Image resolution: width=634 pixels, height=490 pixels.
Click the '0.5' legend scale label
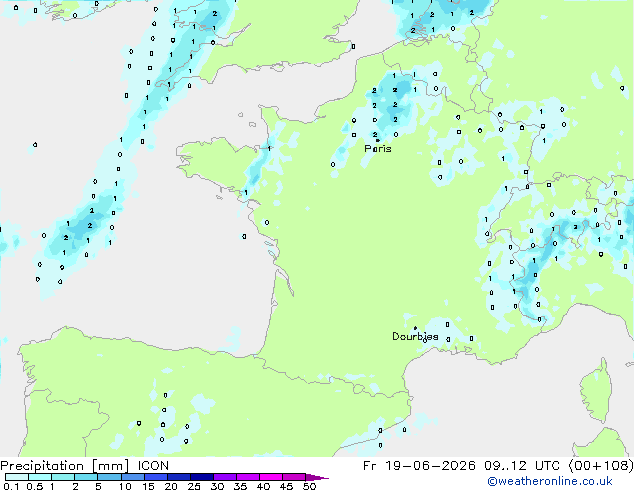coord(35,486)
